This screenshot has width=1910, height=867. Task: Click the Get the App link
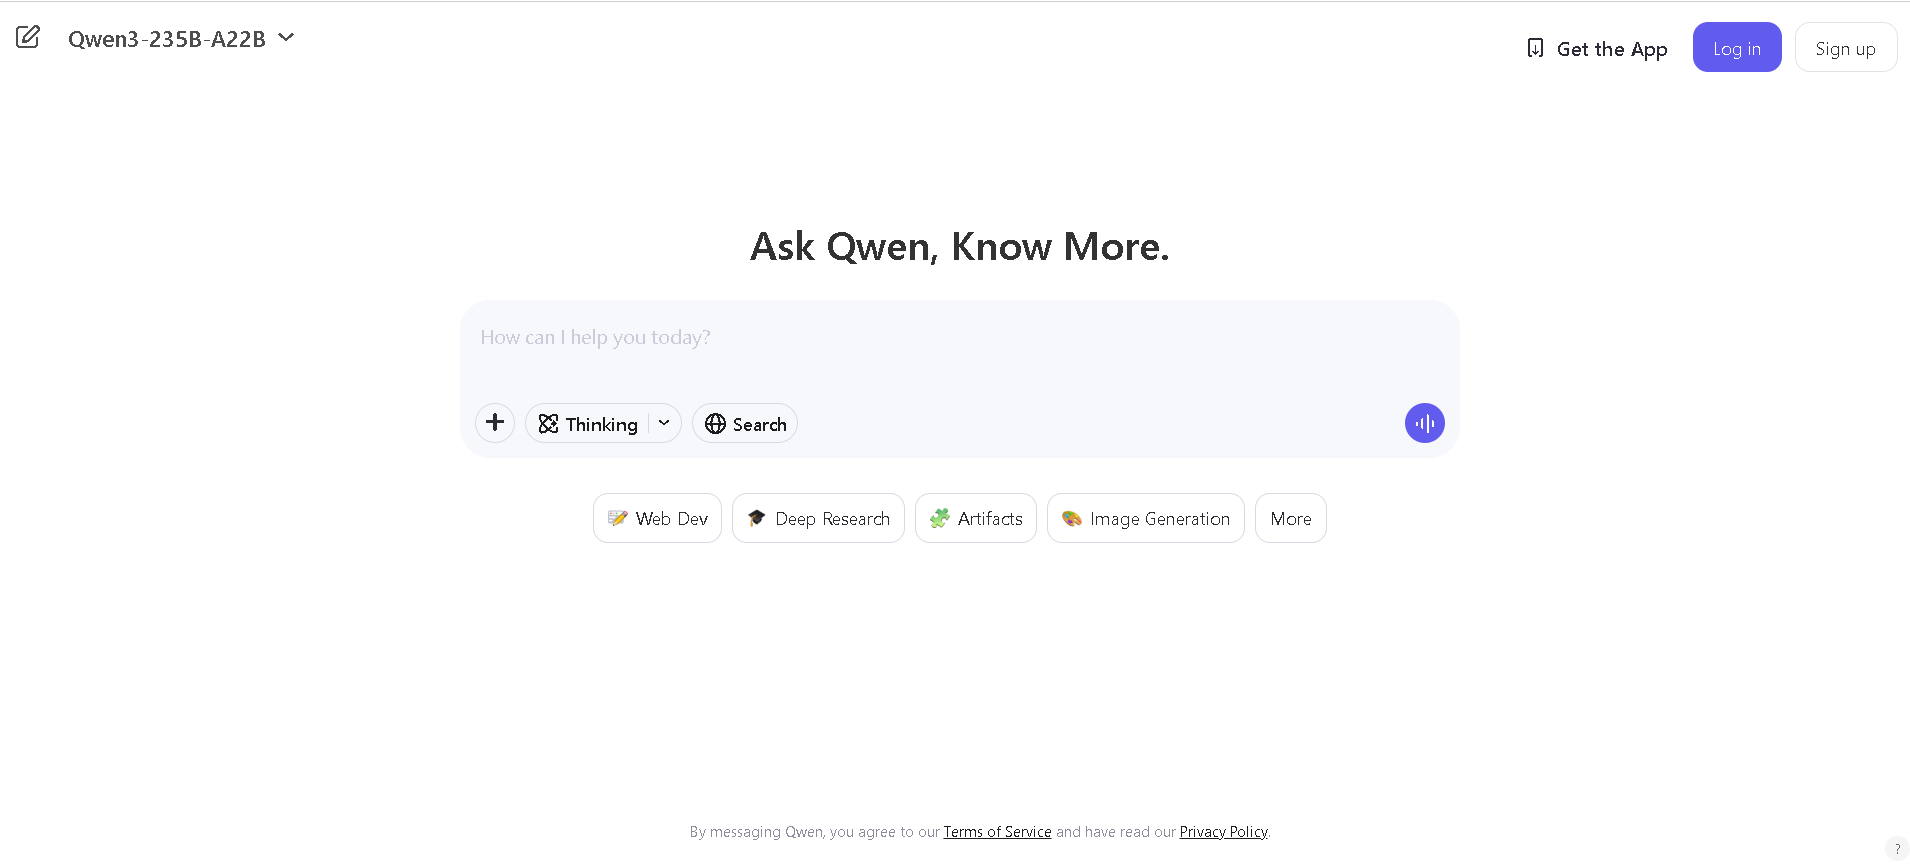click(1597, 48)
